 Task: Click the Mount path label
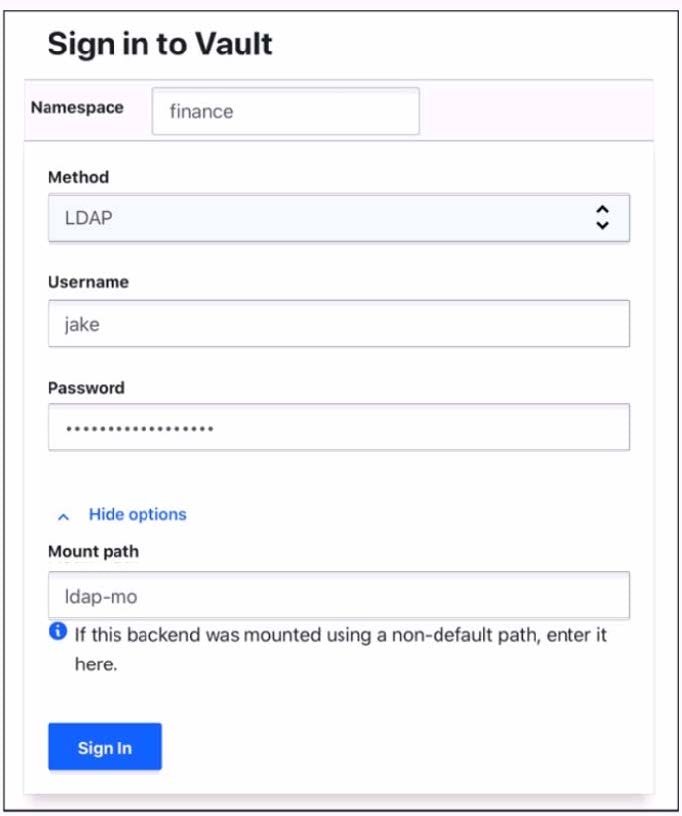(x=93, y=551)
